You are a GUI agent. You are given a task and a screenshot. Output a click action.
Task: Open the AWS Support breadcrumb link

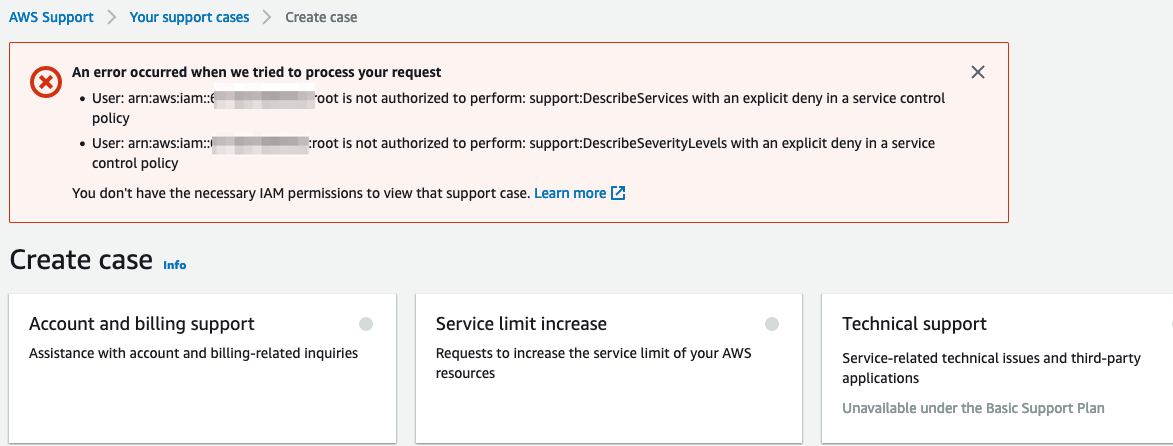point(51,17)
